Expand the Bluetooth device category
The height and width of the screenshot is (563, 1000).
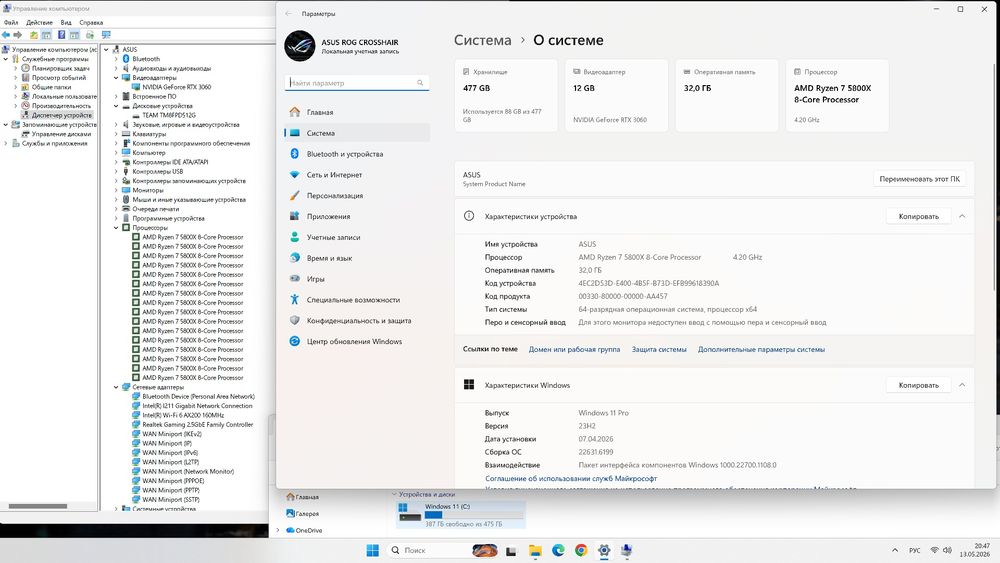(x=116, y=59)
